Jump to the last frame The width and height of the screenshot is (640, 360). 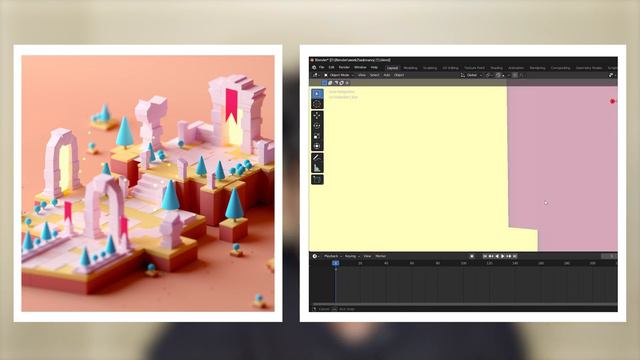[515, 256]
